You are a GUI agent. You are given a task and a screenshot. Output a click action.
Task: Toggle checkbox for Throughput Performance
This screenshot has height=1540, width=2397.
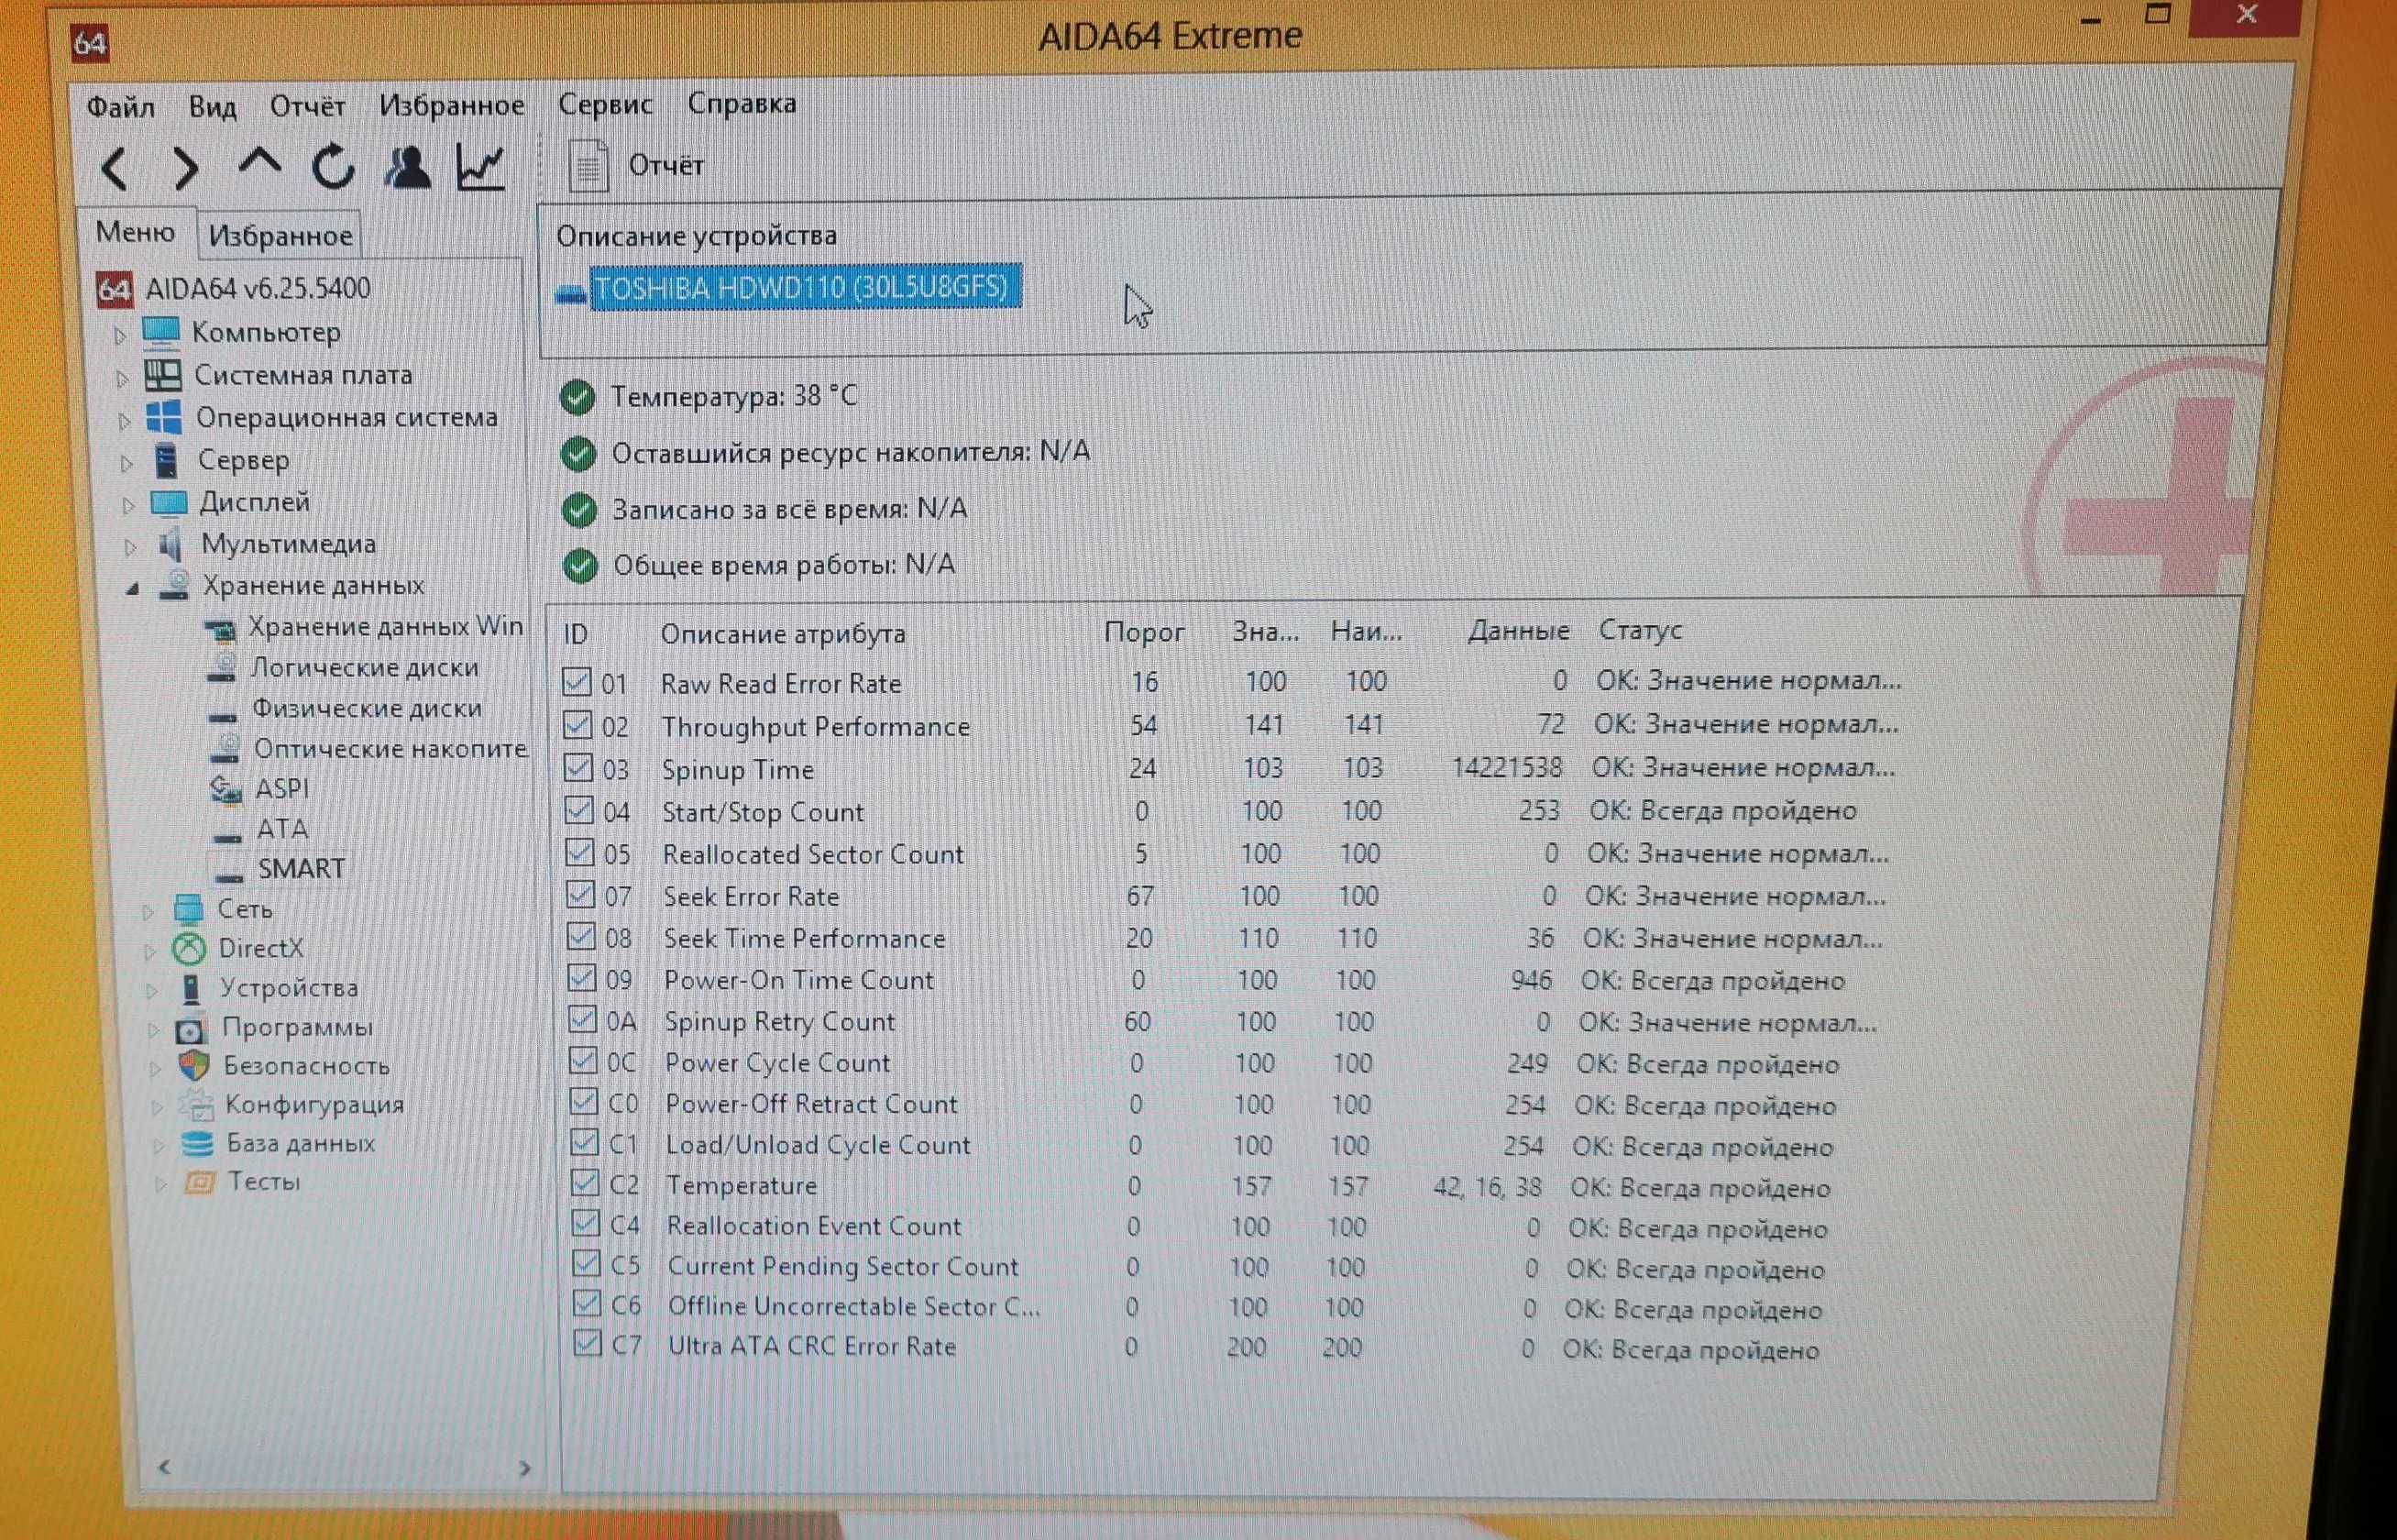(x=577, y=724)
